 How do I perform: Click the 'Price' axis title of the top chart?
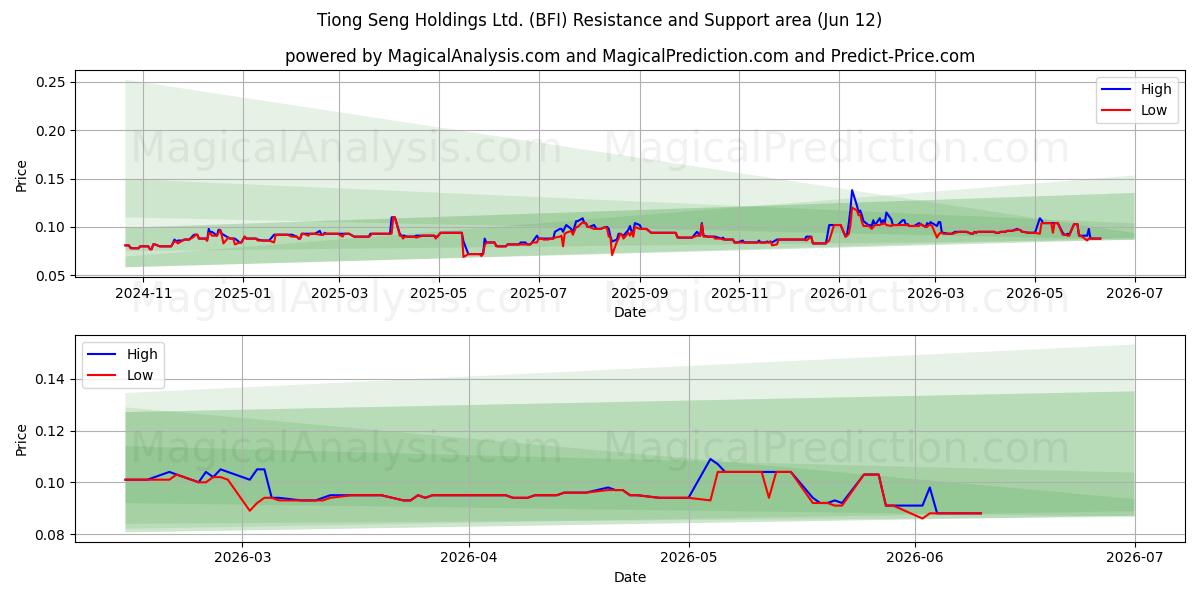click(x=22, y=176)
